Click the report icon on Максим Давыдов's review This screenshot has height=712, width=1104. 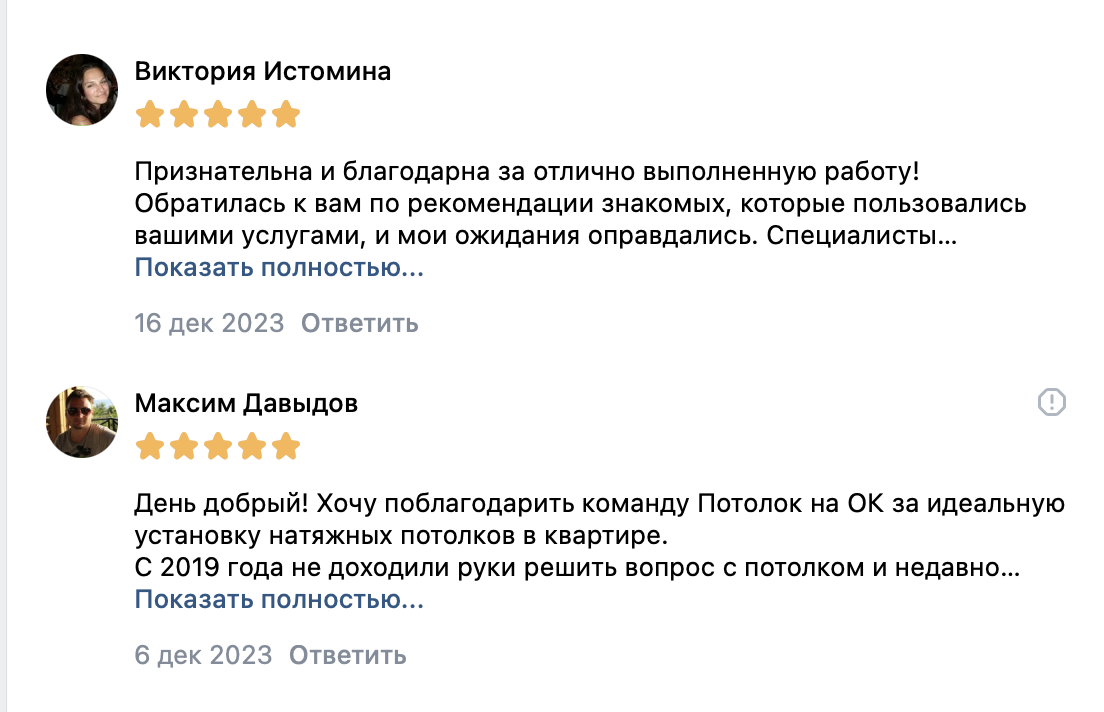(x=1052, y=403)
